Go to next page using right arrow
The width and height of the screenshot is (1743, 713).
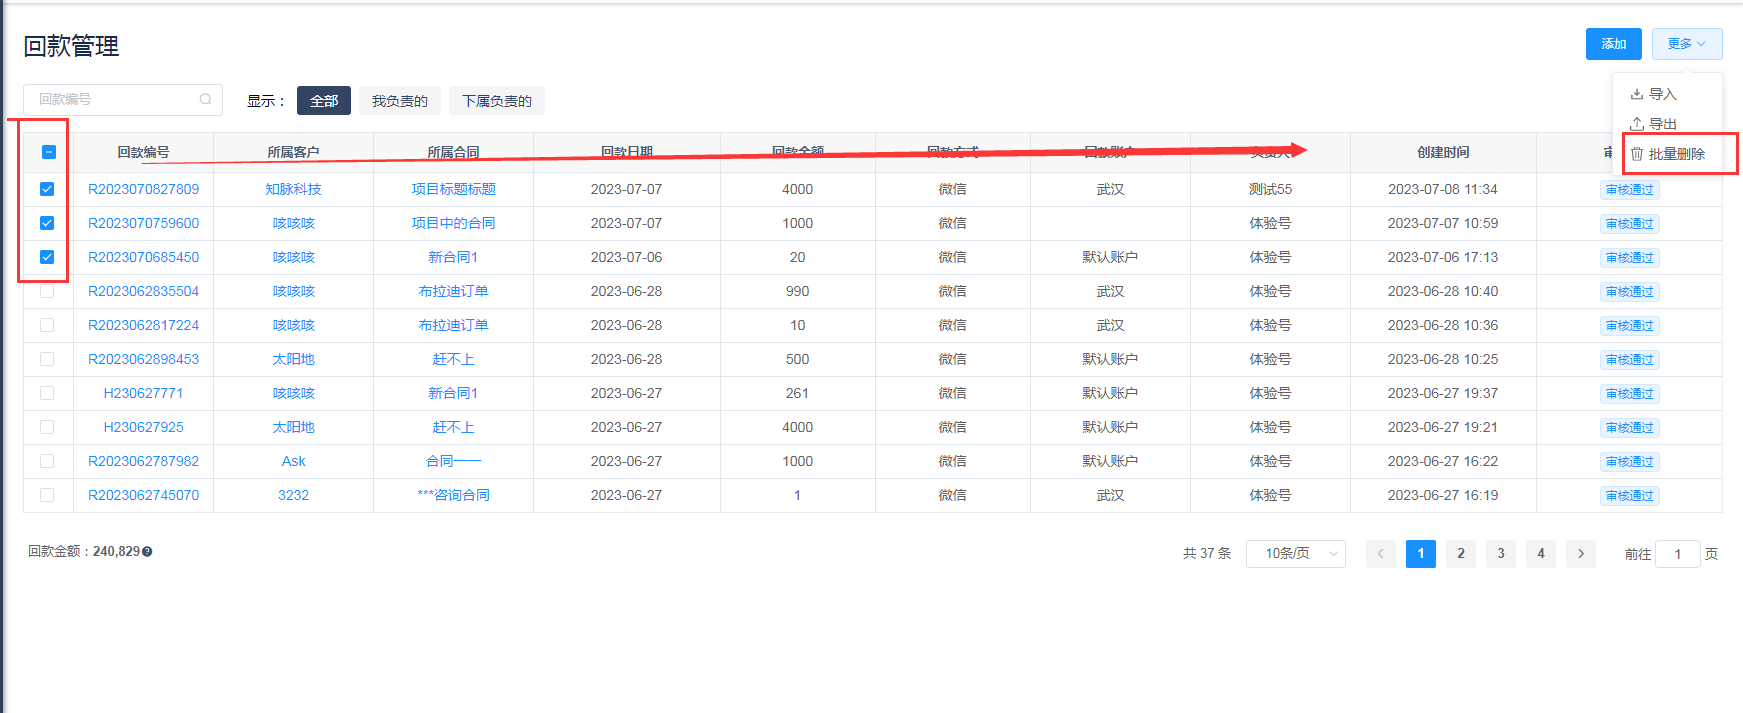click(1580, 554)
